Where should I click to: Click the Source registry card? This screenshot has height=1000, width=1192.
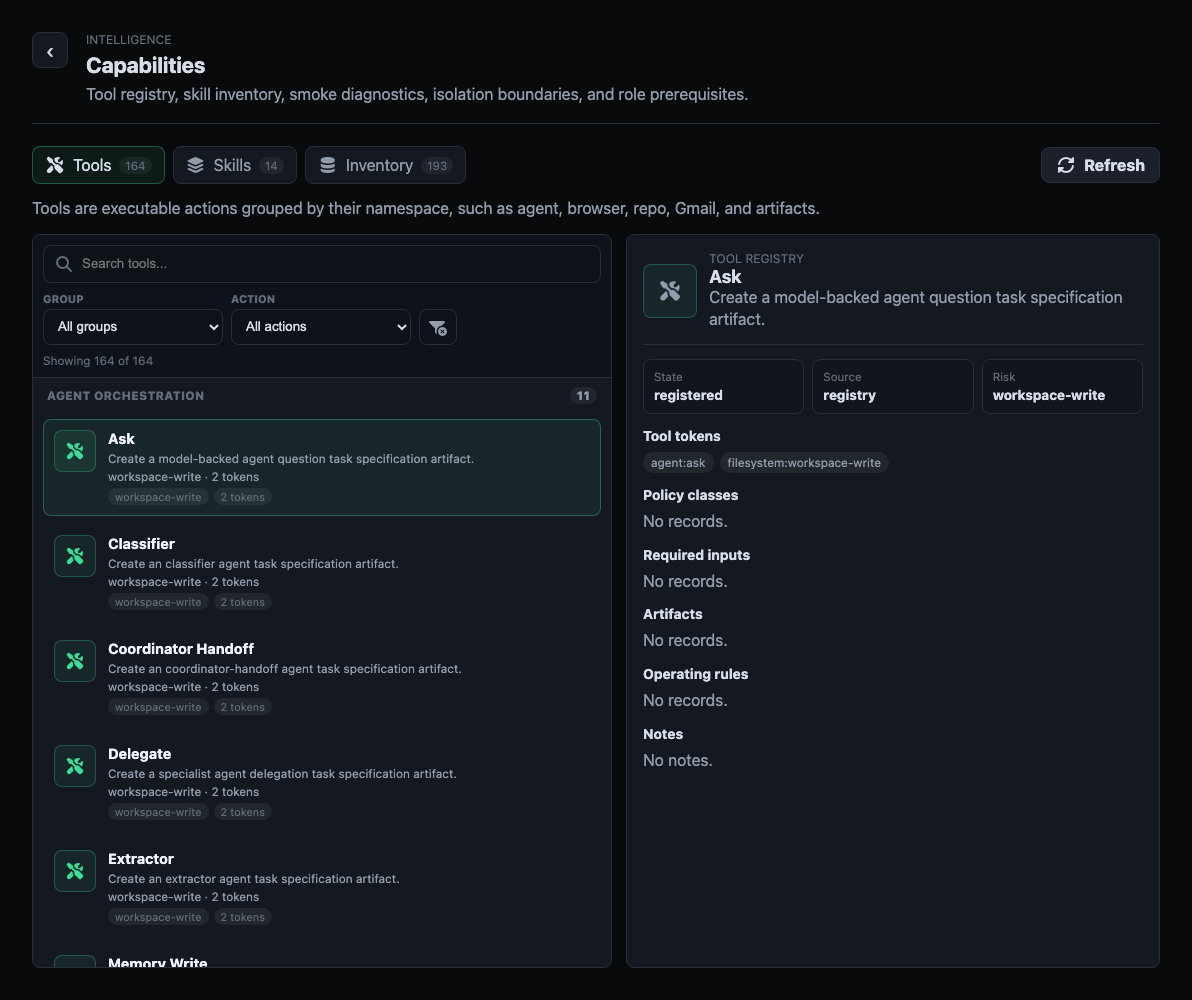pyautogui.click(x=892, y=386)
